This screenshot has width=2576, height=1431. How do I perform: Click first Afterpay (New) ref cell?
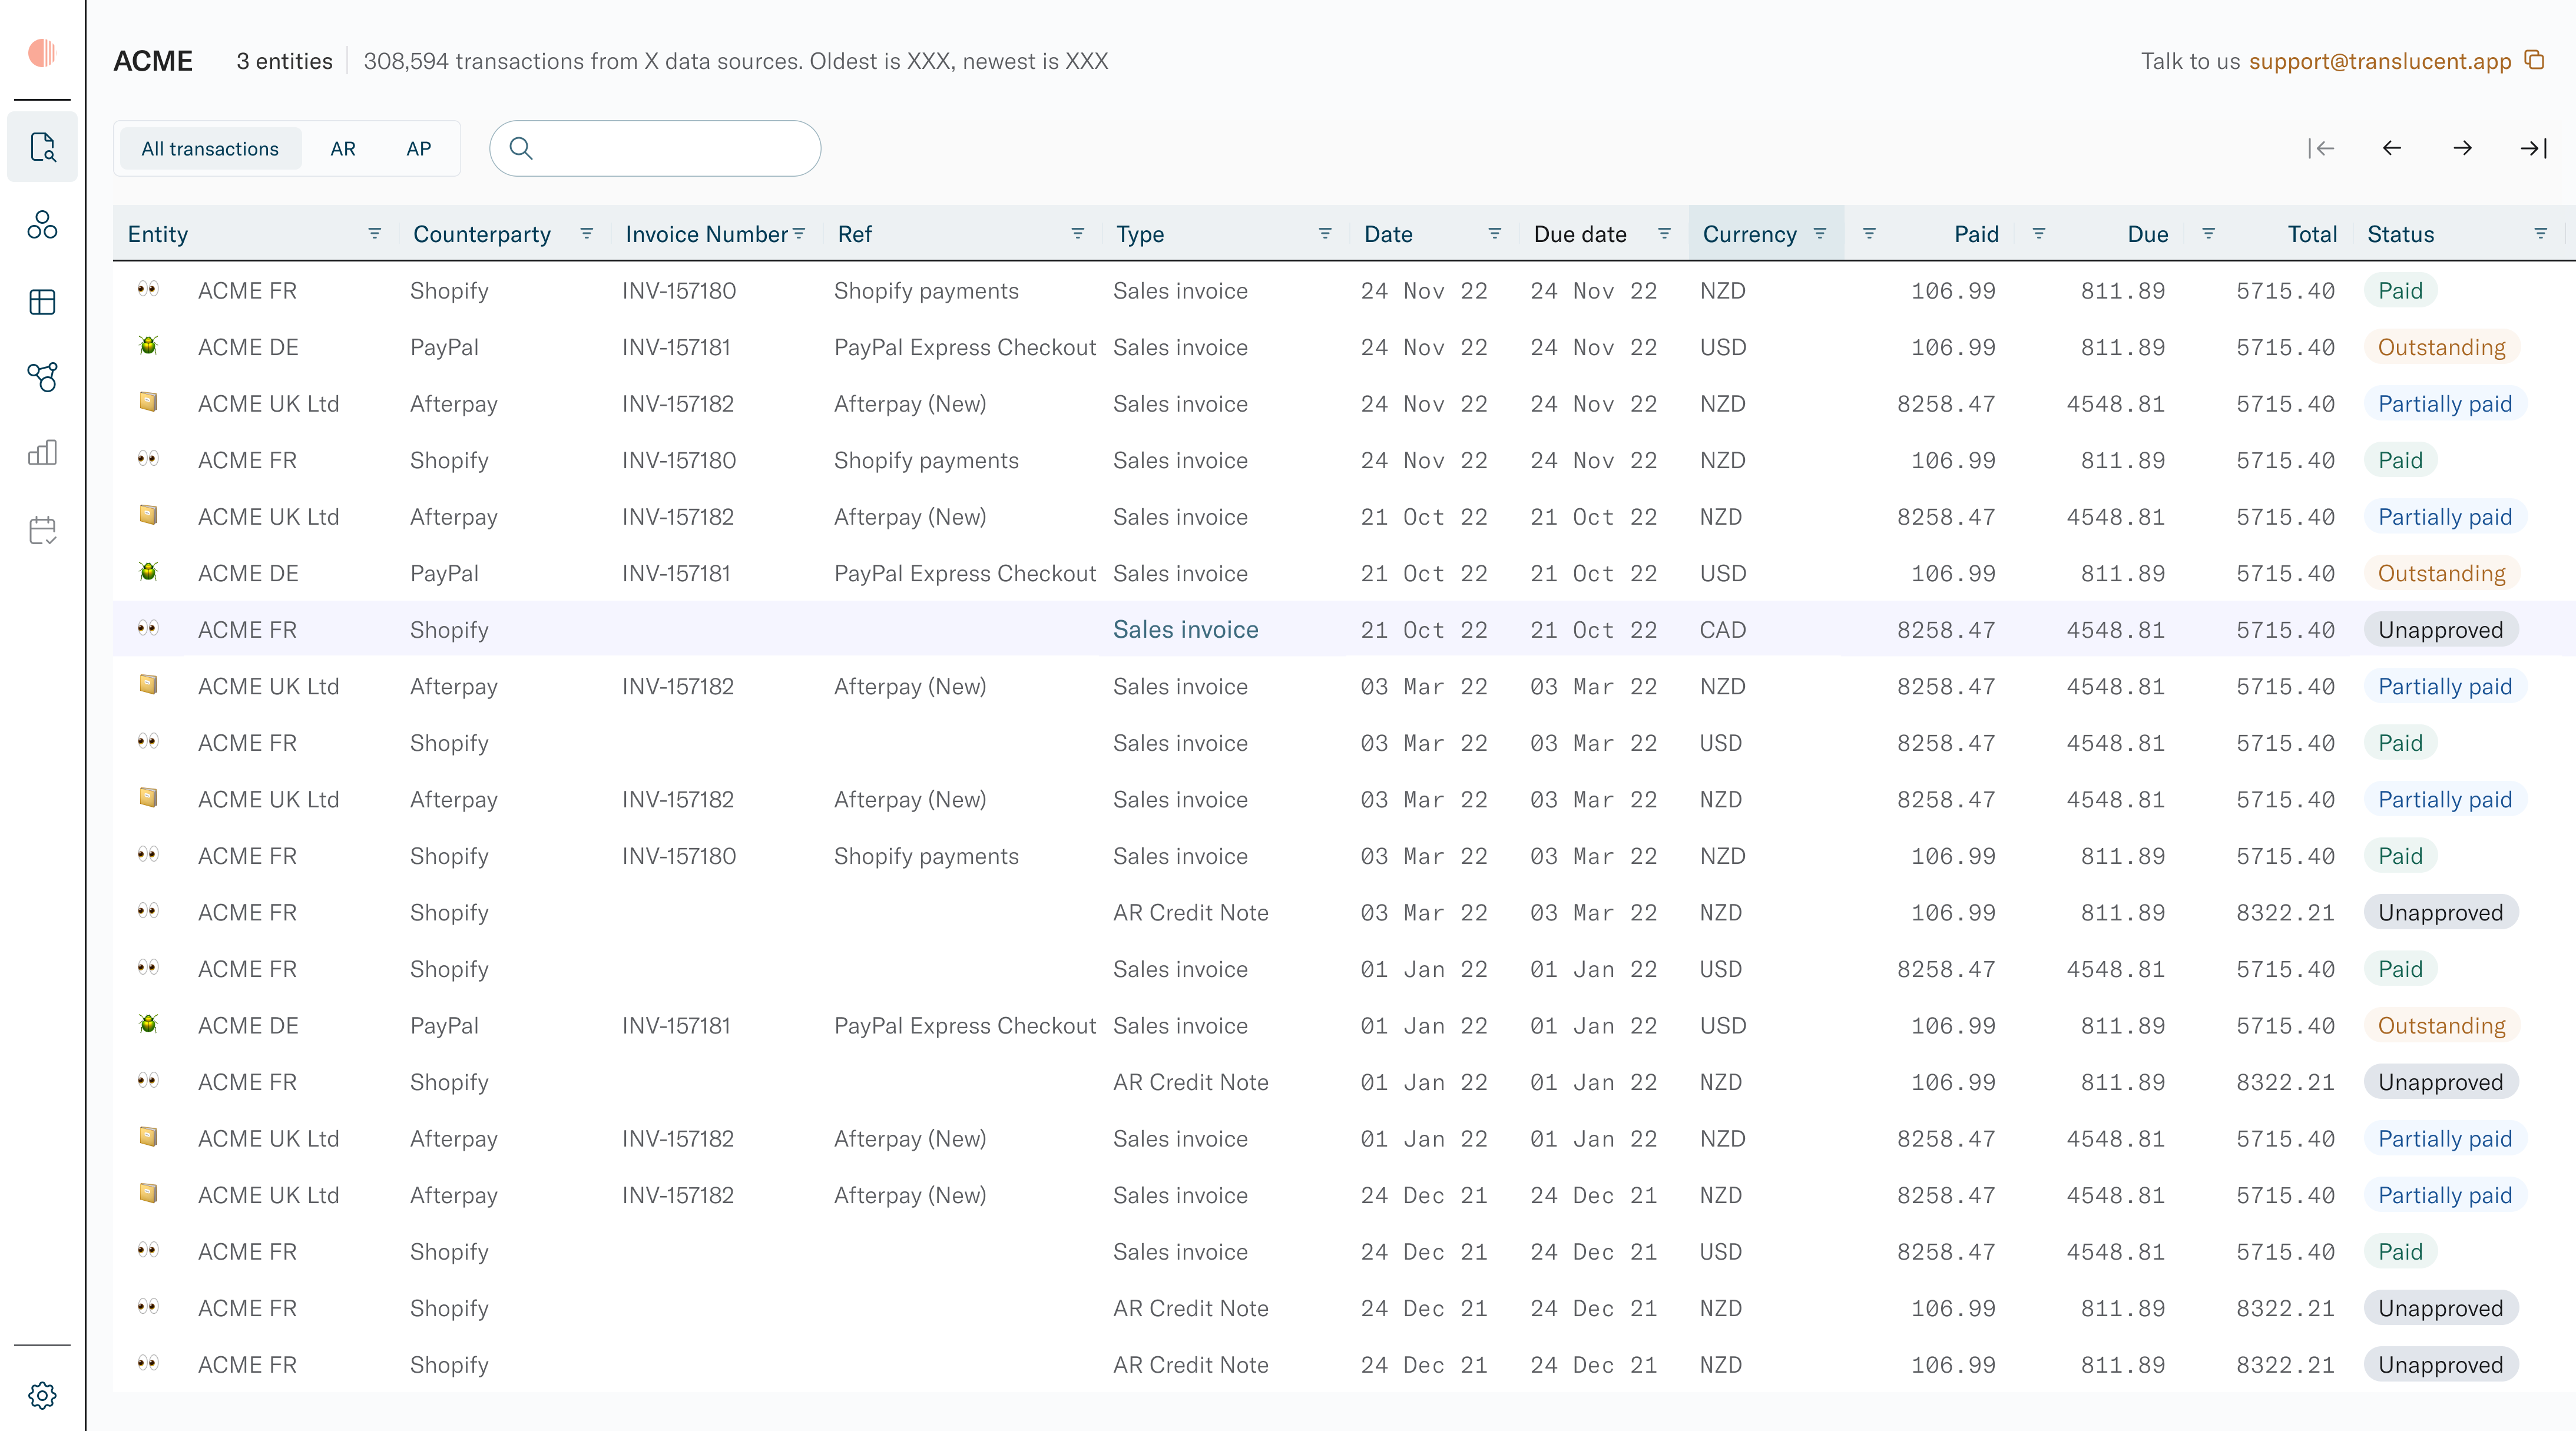pyautogui.click(x=910, y=404)
